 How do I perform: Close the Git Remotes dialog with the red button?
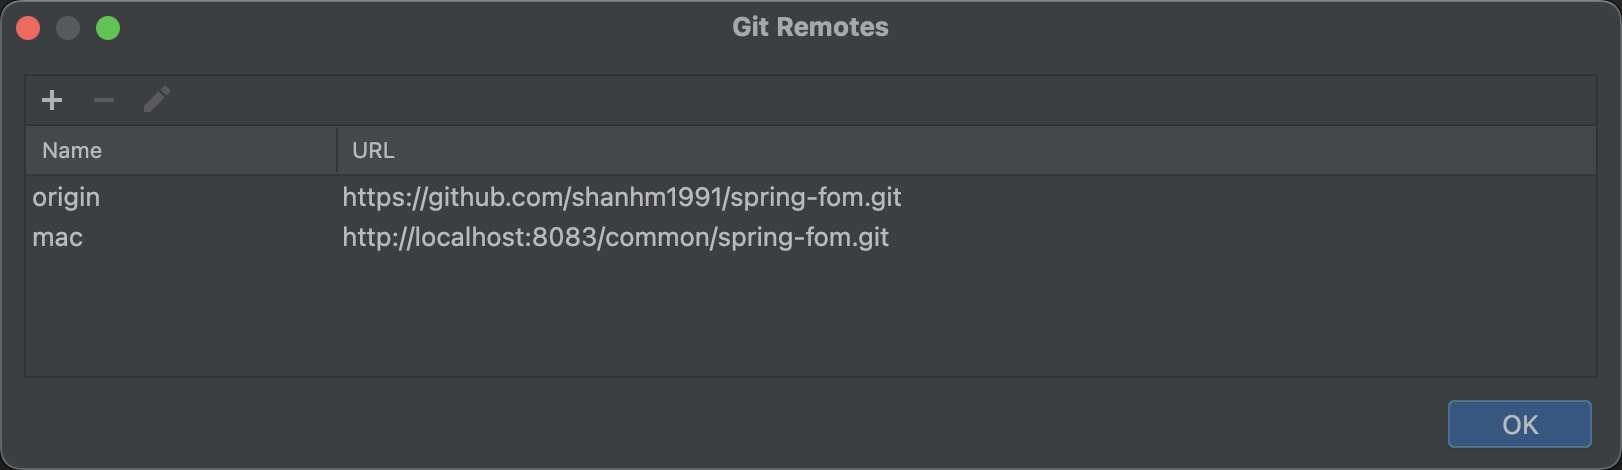point(28,28)
